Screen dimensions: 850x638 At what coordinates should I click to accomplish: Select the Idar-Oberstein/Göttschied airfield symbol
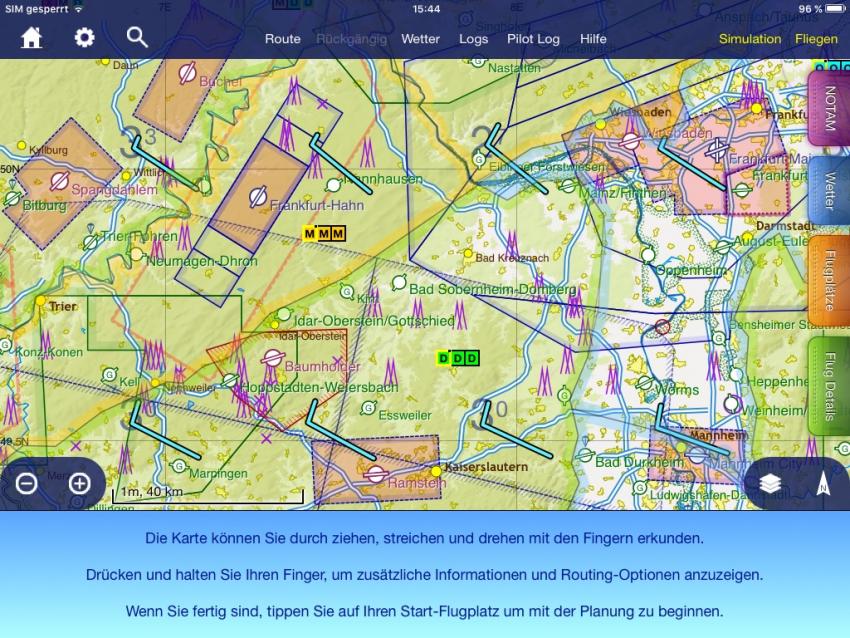[284, 314]
